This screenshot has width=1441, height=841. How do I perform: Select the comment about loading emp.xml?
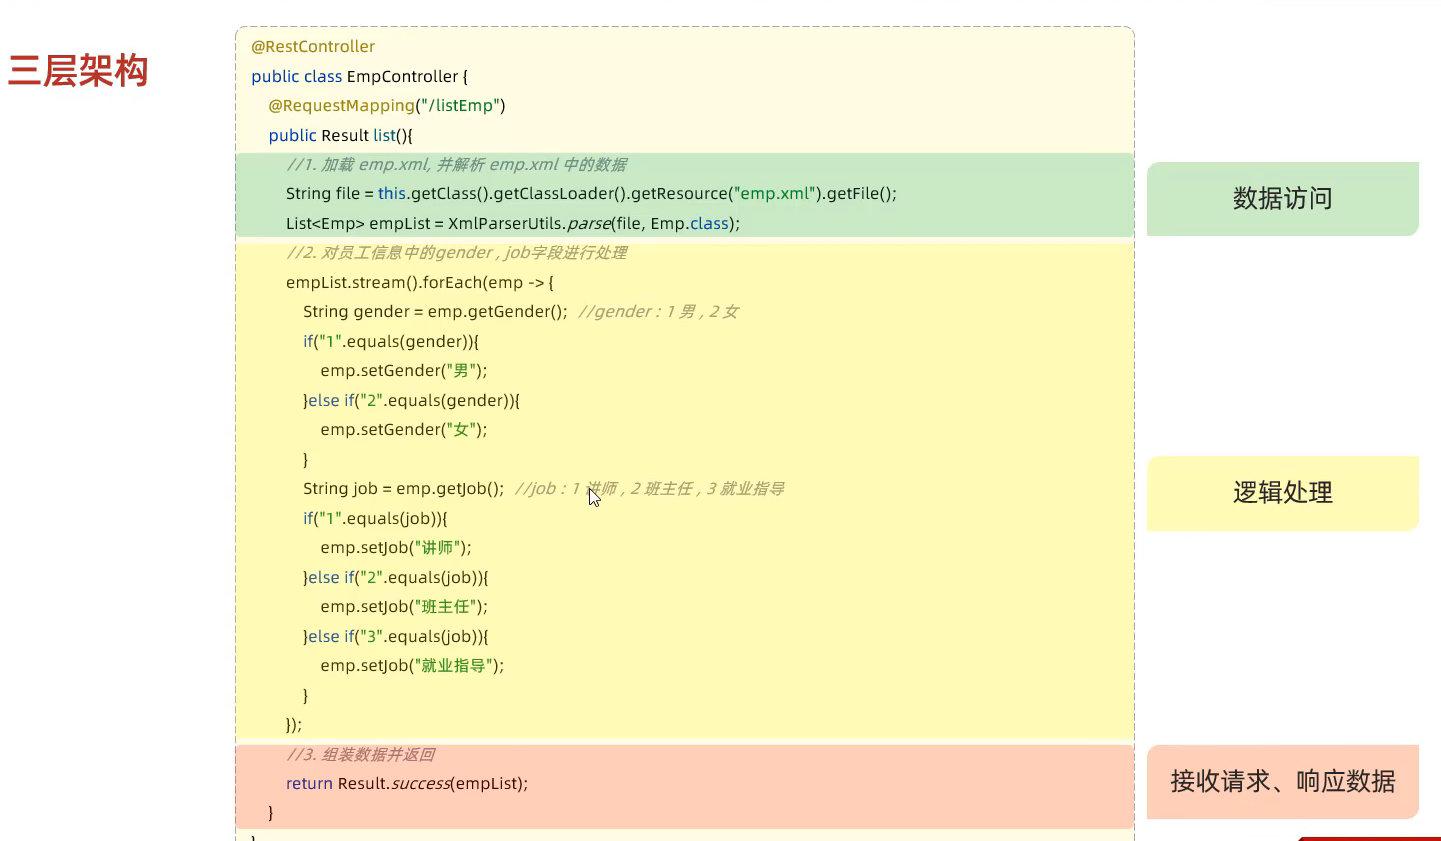tap(456, 165)
